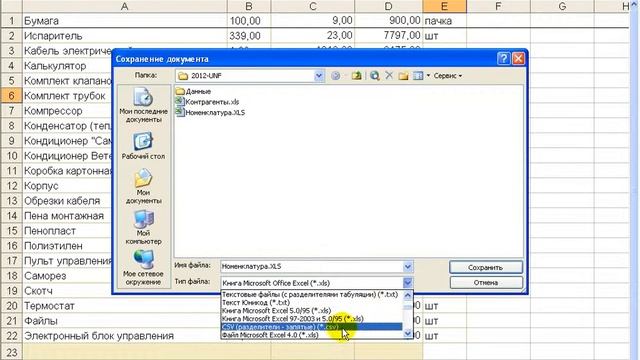Select column B header
Image resolution: width=640 pixels, height=360 pixels.
point(249,6)
